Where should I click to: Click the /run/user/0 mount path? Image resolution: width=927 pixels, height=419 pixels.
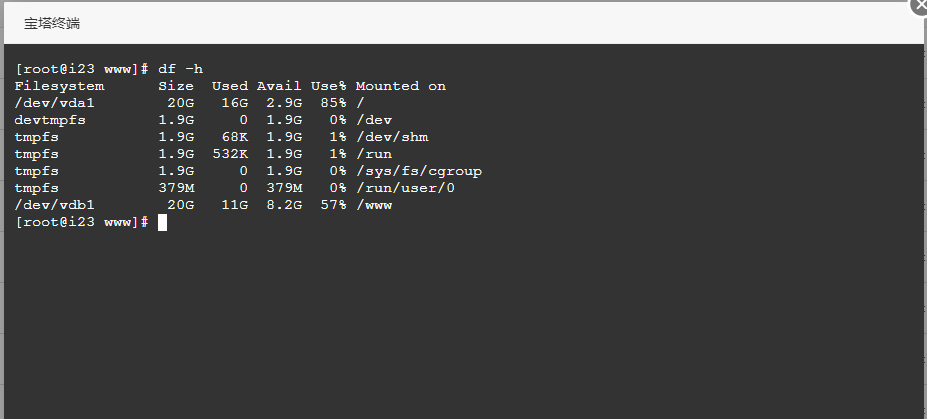tap(406, 188)
